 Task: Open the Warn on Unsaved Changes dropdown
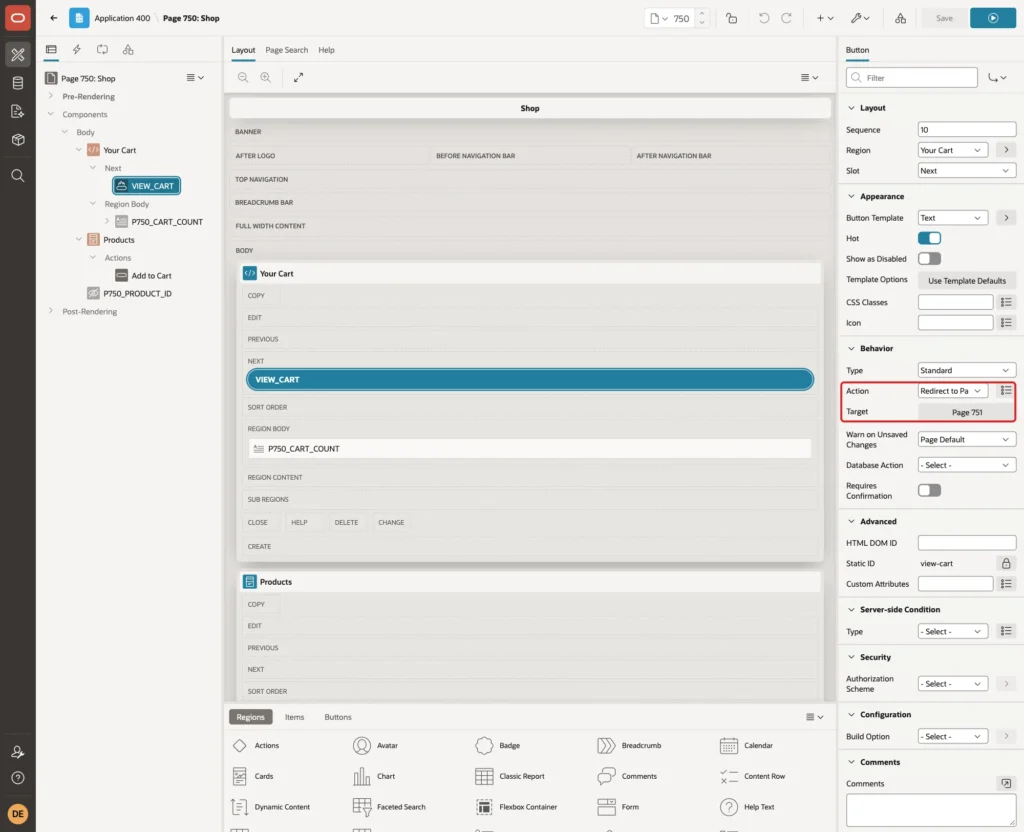coord(967,440)
